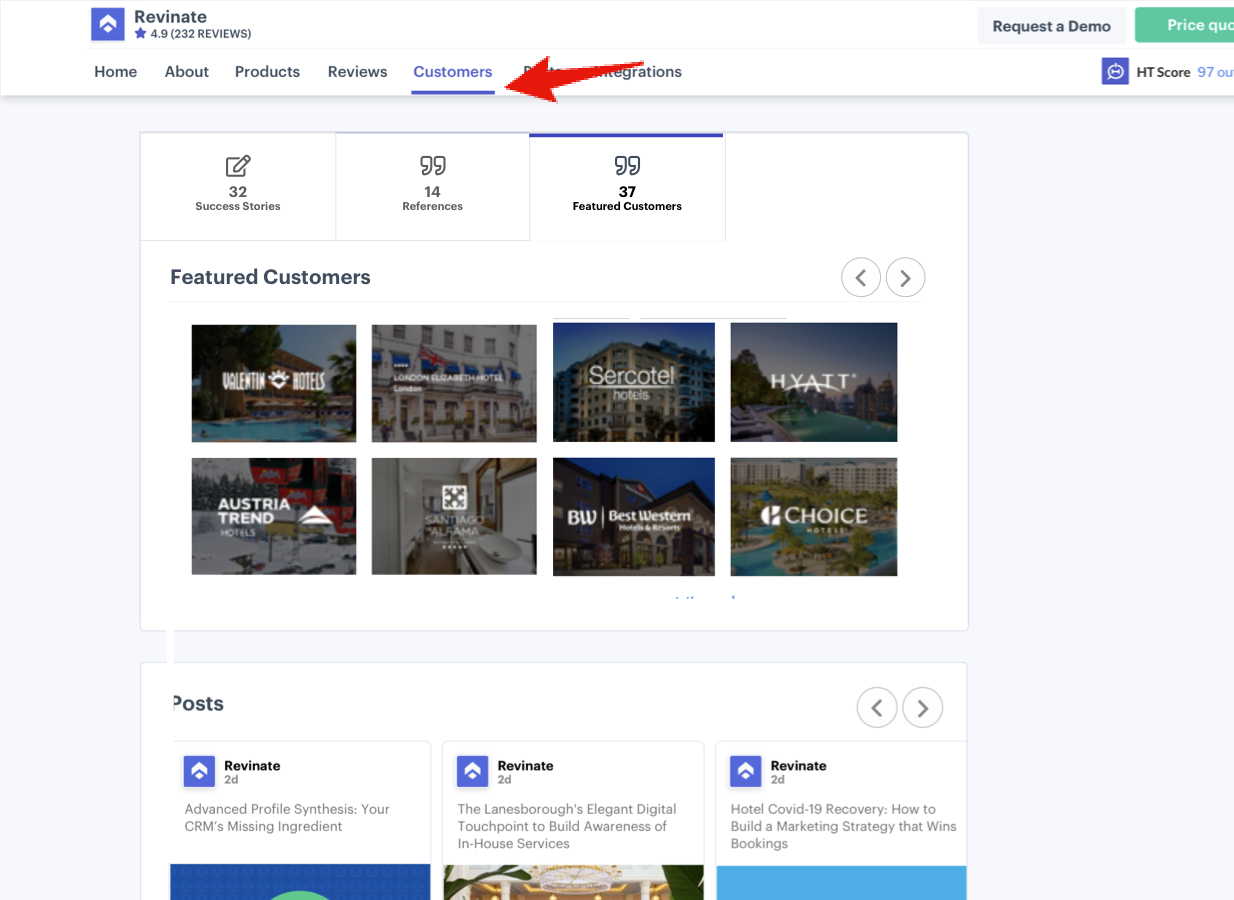Open London Elizabeth Hotel thumbnail
The height and width of the screenshot is (900, 1234).
[454, 383]
